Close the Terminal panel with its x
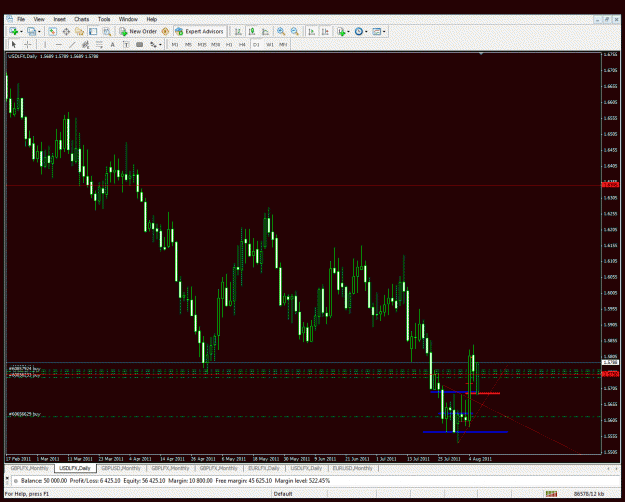The width and height of the screenshot is (625, 502). pyautogui.click(x=7, y=476)
